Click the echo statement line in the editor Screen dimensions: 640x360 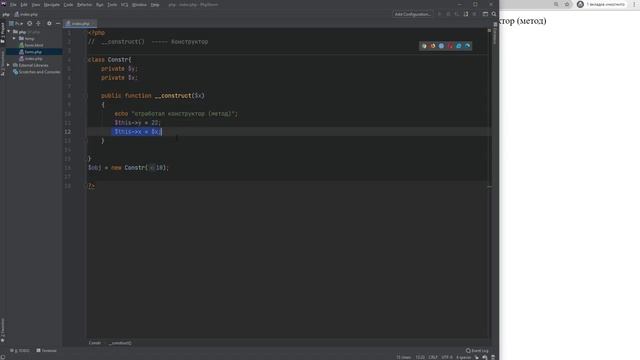(176, 114)
